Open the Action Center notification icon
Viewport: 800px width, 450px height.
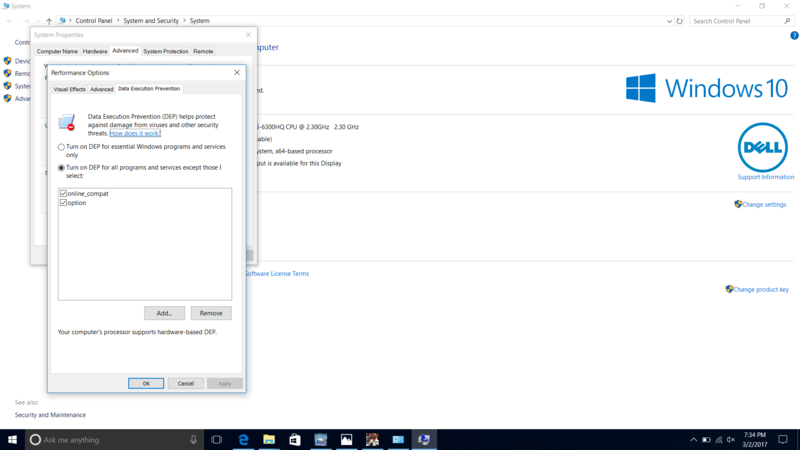[x=783, y=440]
